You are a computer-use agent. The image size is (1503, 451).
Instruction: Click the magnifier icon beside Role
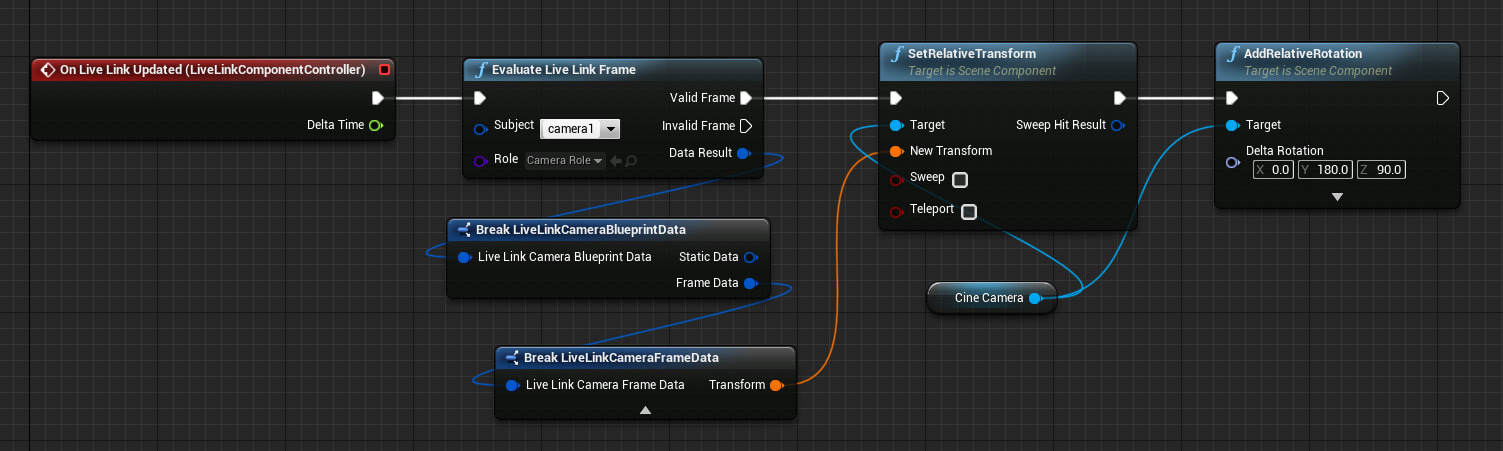tap(631, 161)
